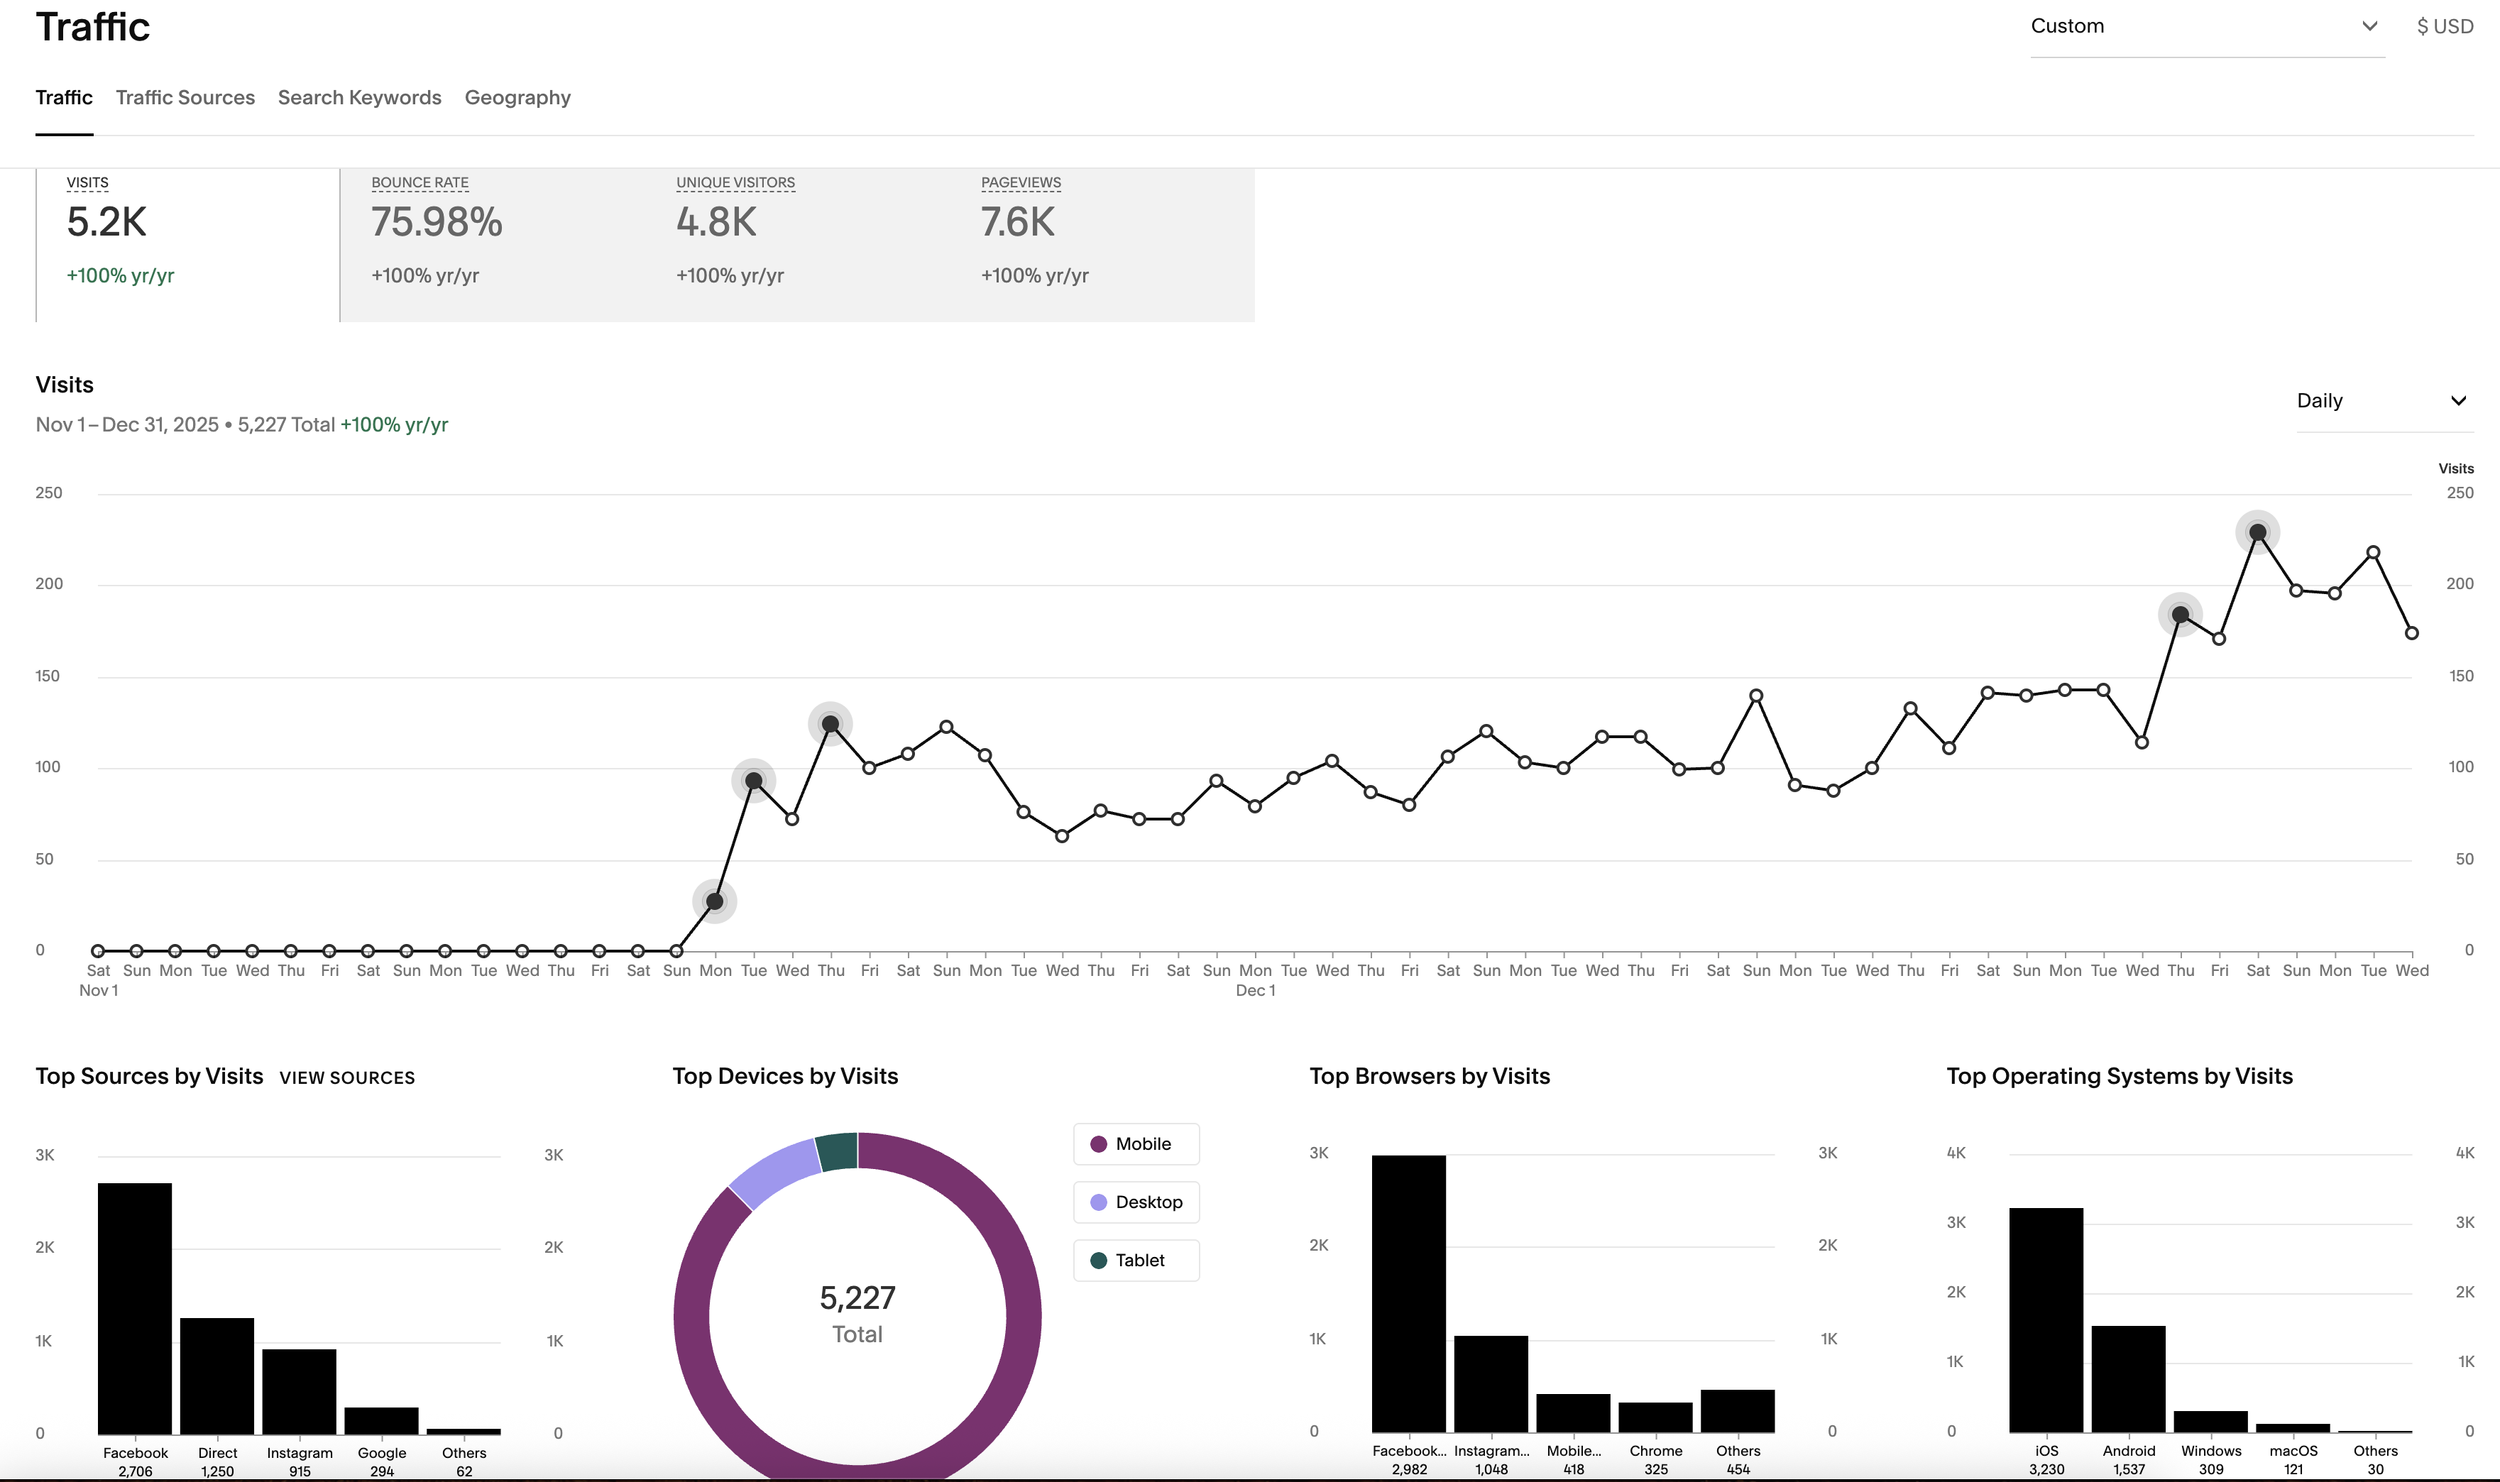Select the Pageviews metric card
Image resolution: width=2500 pixels, height=1482 pixels.
(1102, 245)
